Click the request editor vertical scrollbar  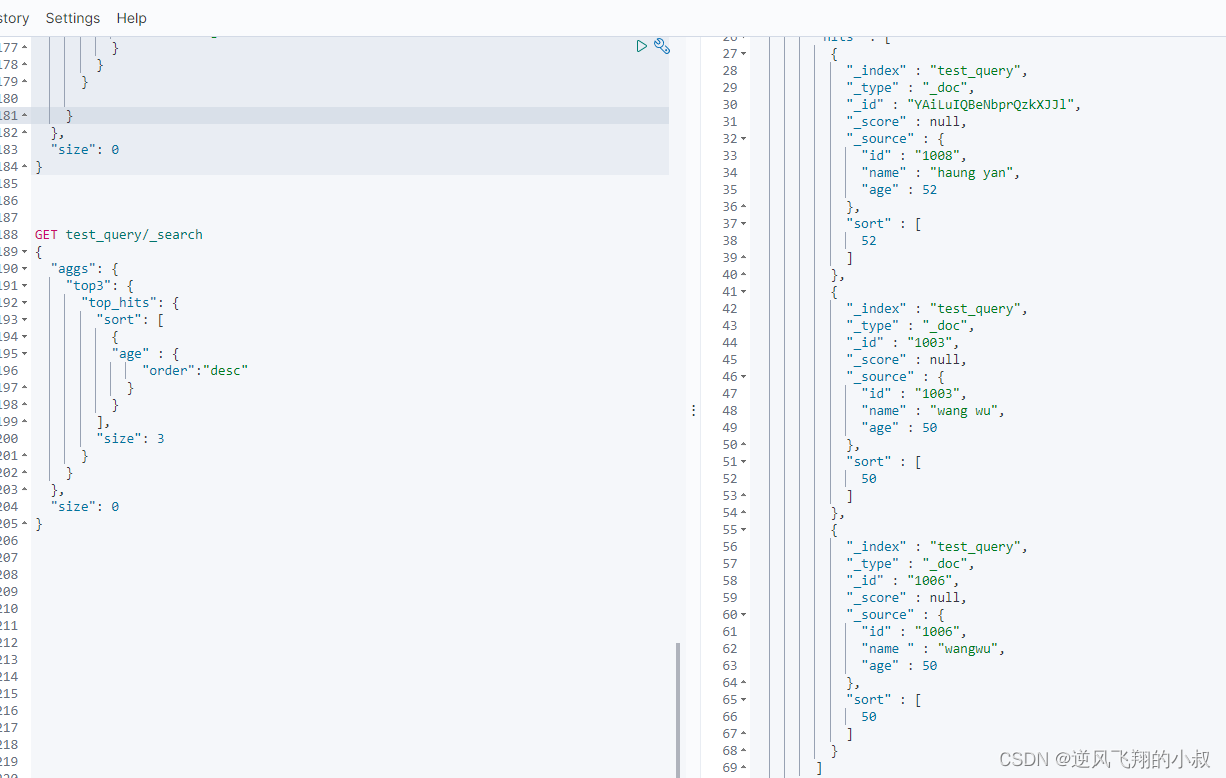pyautogui.click(x=678, y=708)
